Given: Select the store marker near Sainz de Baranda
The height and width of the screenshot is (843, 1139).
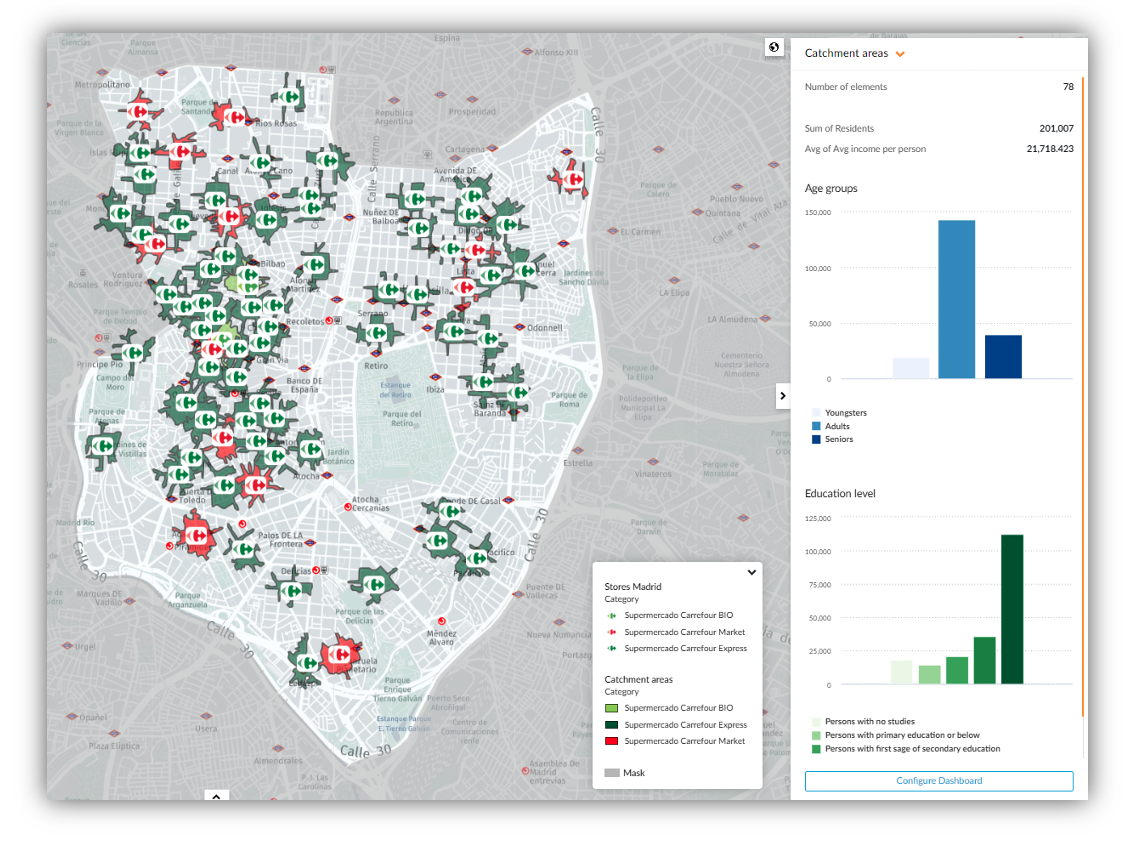Looking at the screenshot, I should coord(519,393).
